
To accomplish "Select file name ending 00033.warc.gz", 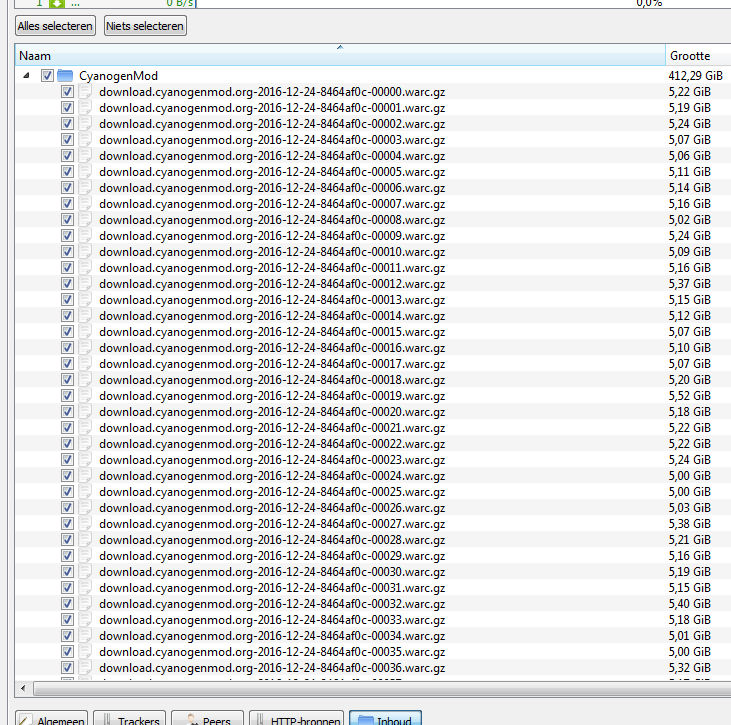I will [272, 620].
